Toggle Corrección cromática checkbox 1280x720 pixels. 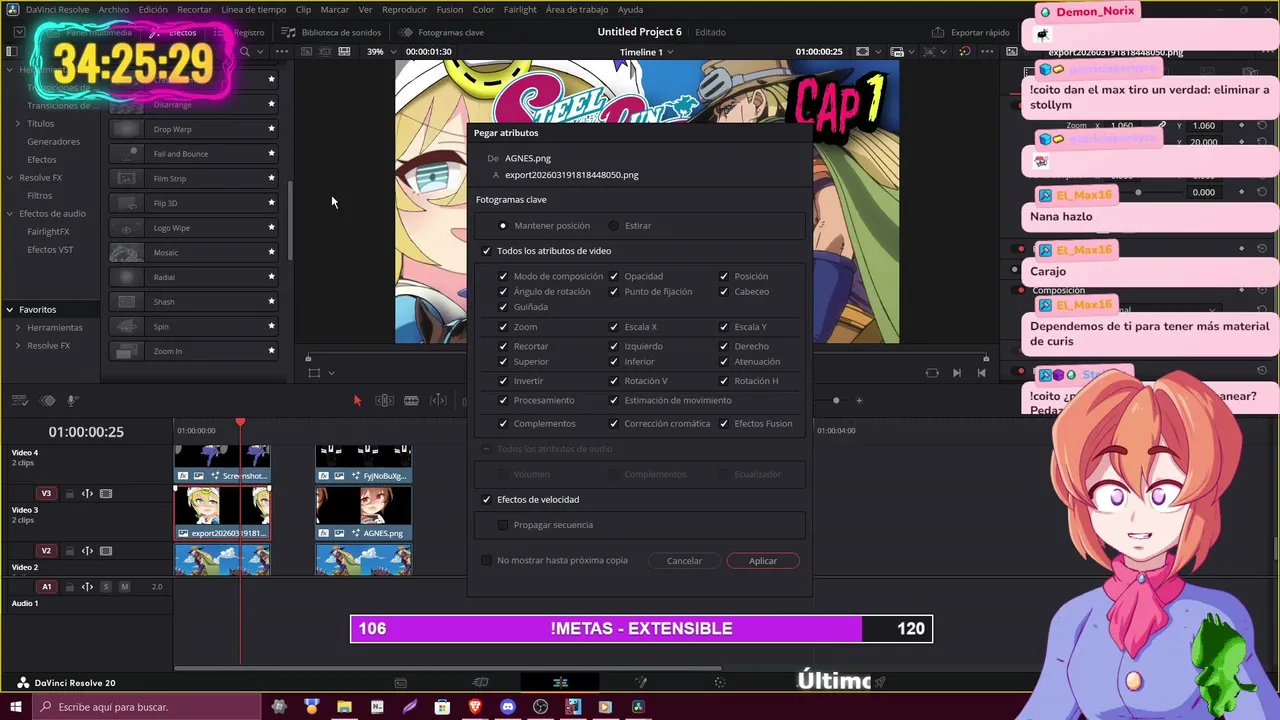[x=614, y=424]
